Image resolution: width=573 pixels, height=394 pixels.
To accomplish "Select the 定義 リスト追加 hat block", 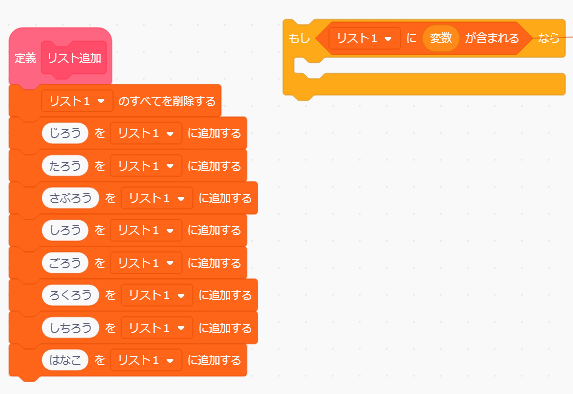I will pos(60,57).
